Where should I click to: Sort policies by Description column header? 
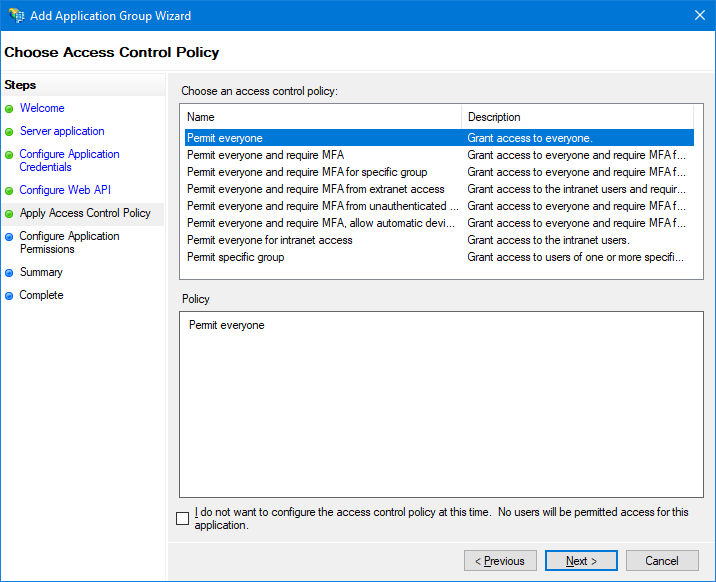point(578,117)
